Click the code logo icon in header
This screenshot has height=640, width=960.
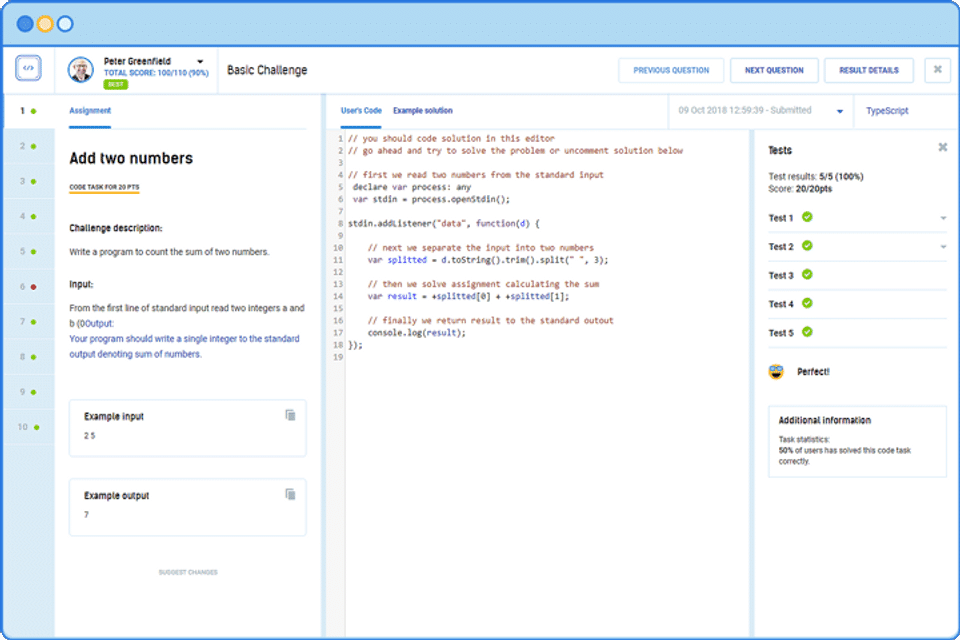click(28, 68)
